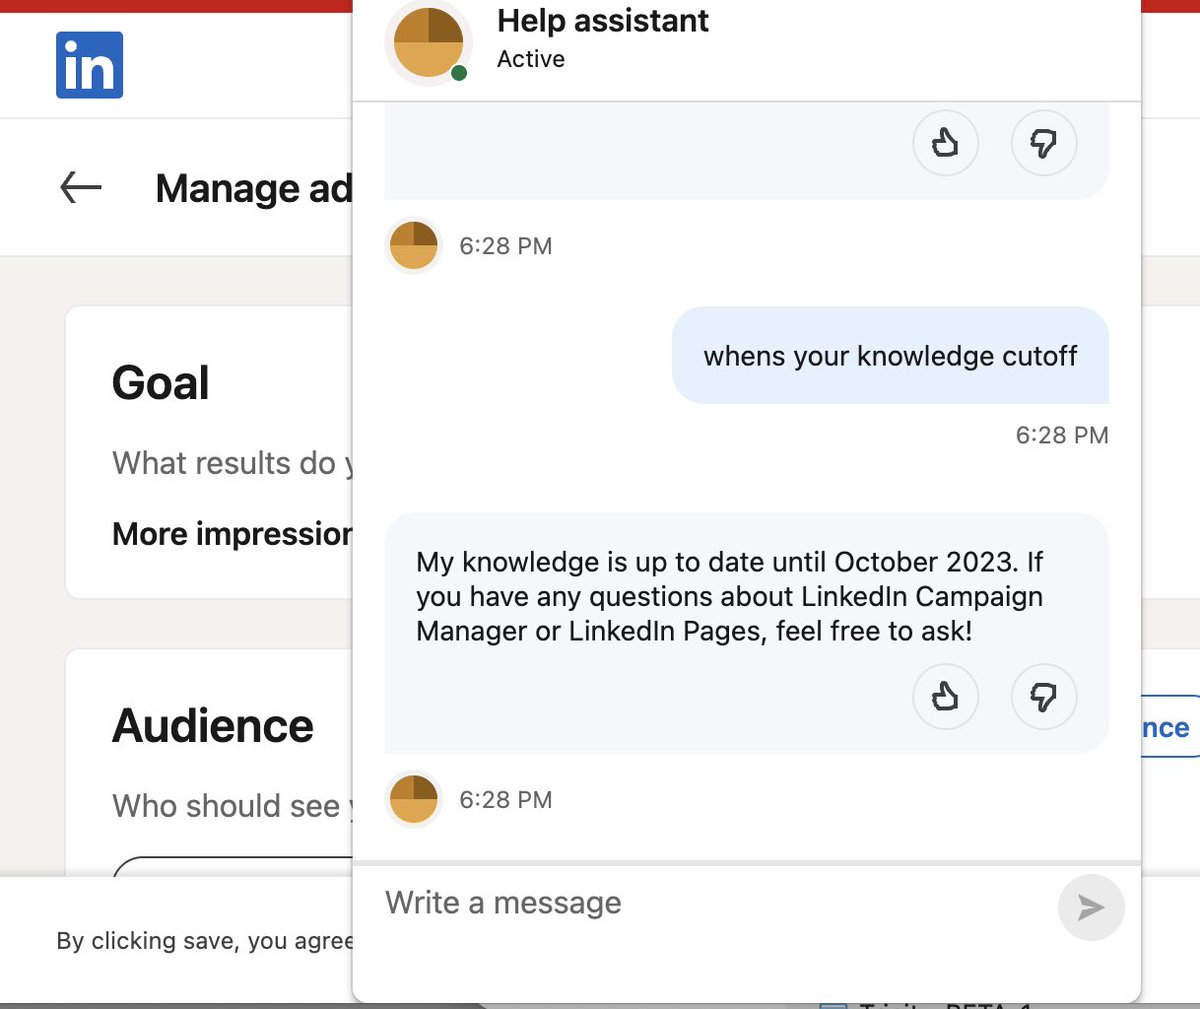
Task: Click the 'Who should see' subtitle text
Action: point(233,806)
